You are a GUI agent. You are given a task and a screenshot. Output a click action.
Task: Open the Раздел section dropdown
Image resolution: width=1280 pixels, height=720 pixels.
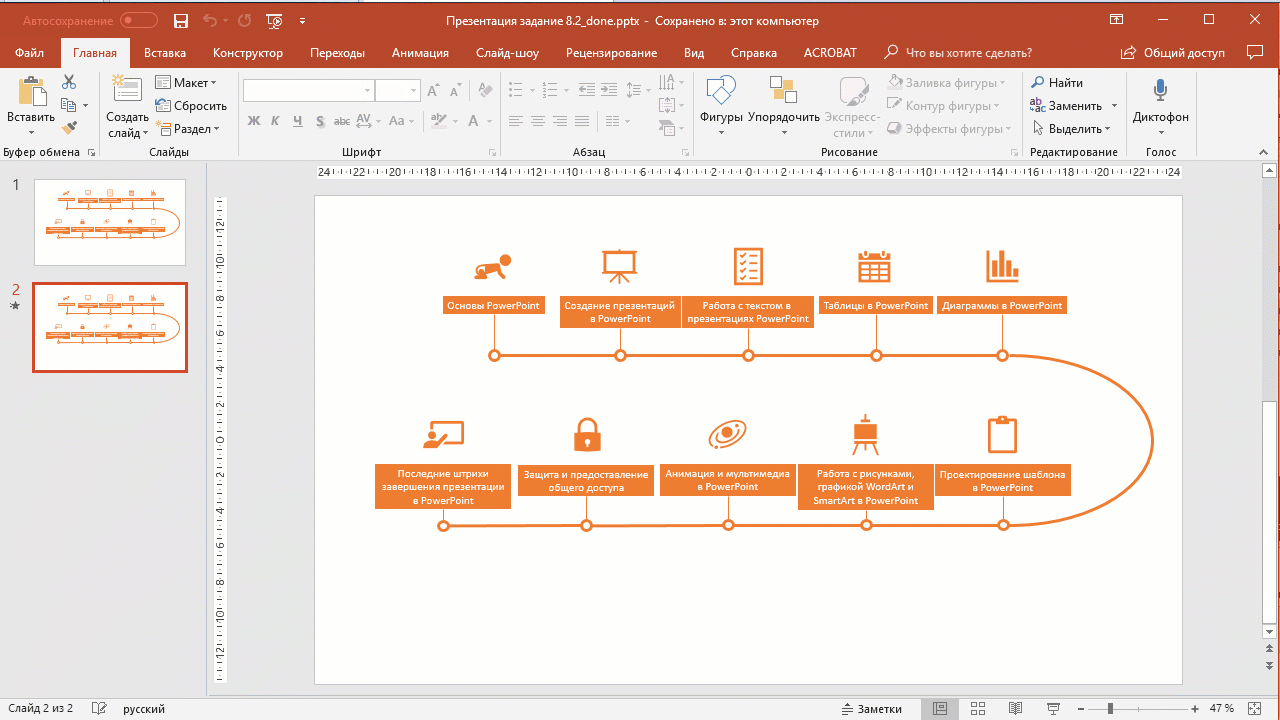[188, 129]
